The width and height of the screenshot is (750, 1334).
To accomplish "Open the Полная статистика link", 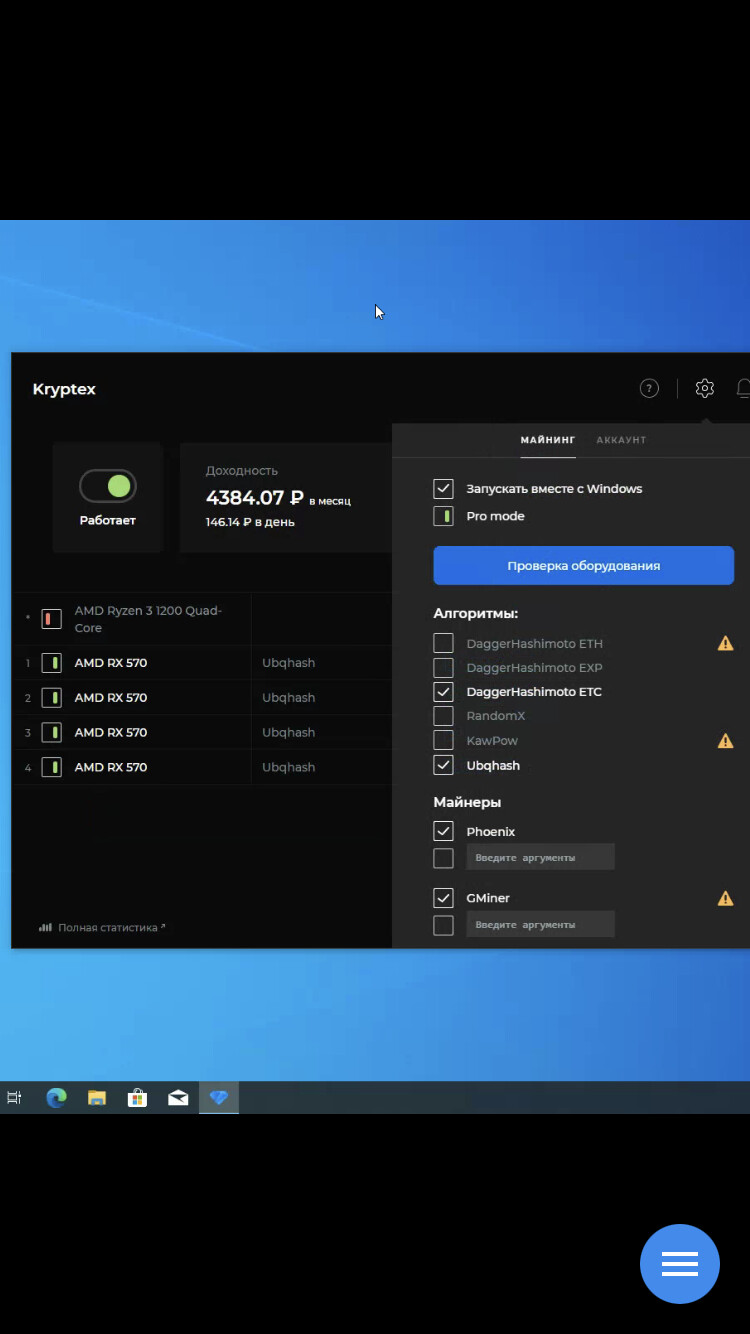I will (111, 928).
